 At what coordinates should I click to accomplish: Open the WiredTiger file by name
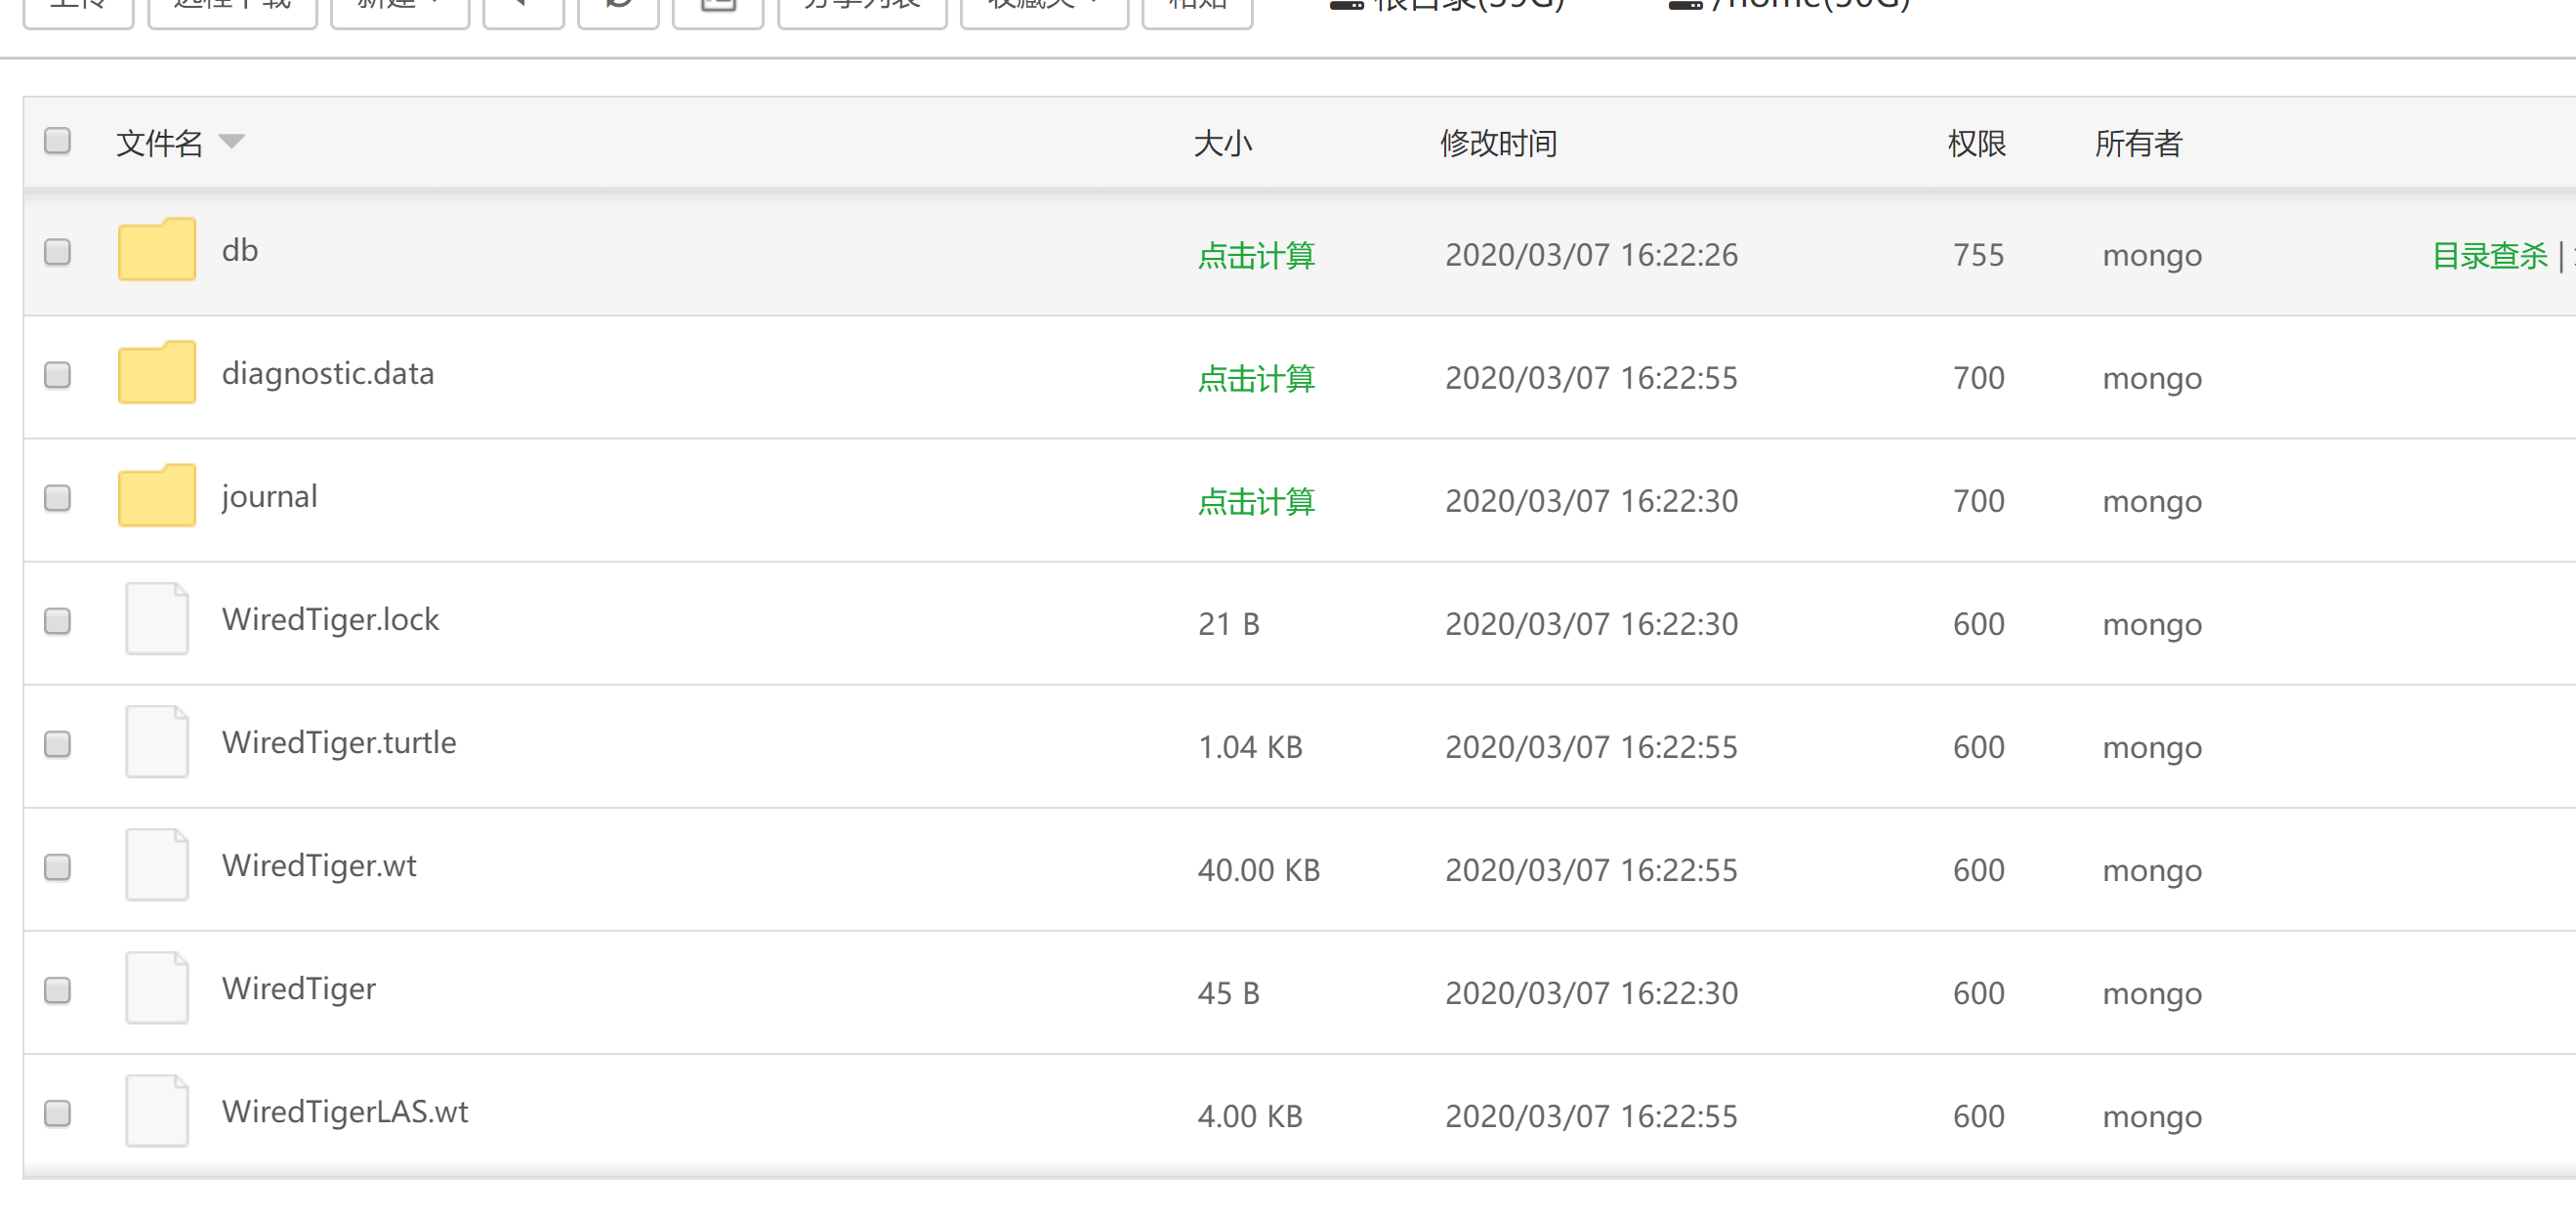click(x=299, y=989)
